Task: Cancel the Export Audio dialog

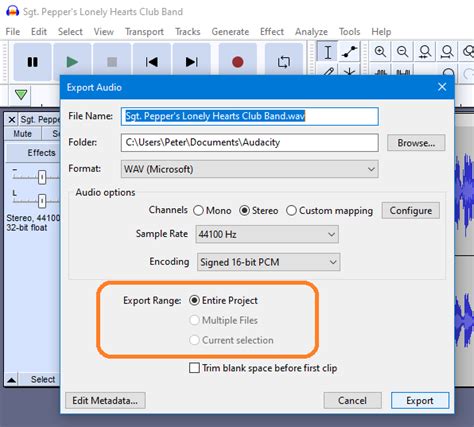Action: pos(352,400)
